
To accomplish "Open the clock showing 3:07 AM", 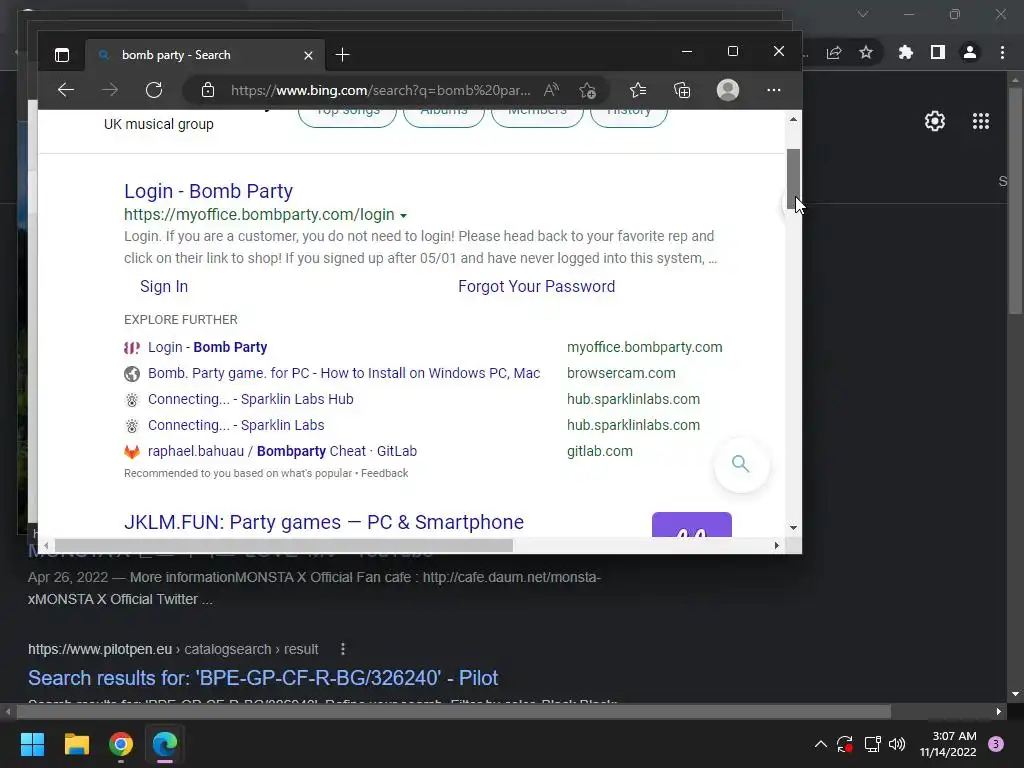I will [948, 744].
